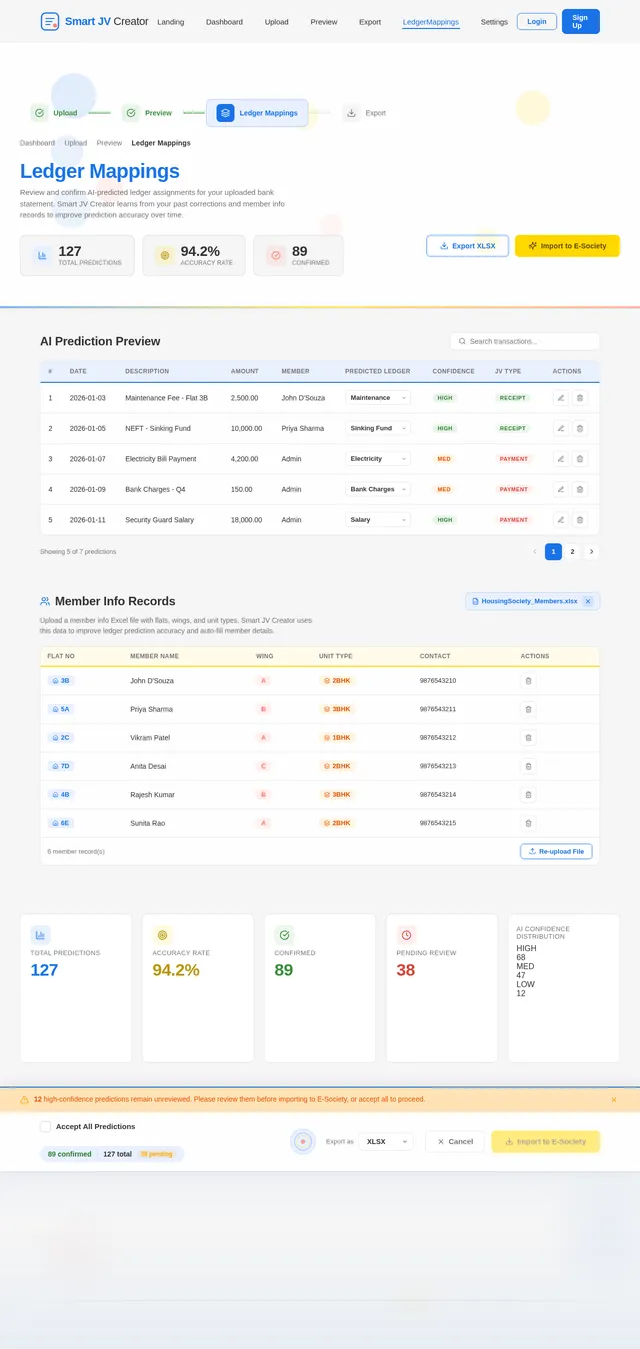Go to previous page of predictions

tap(534, 551)
